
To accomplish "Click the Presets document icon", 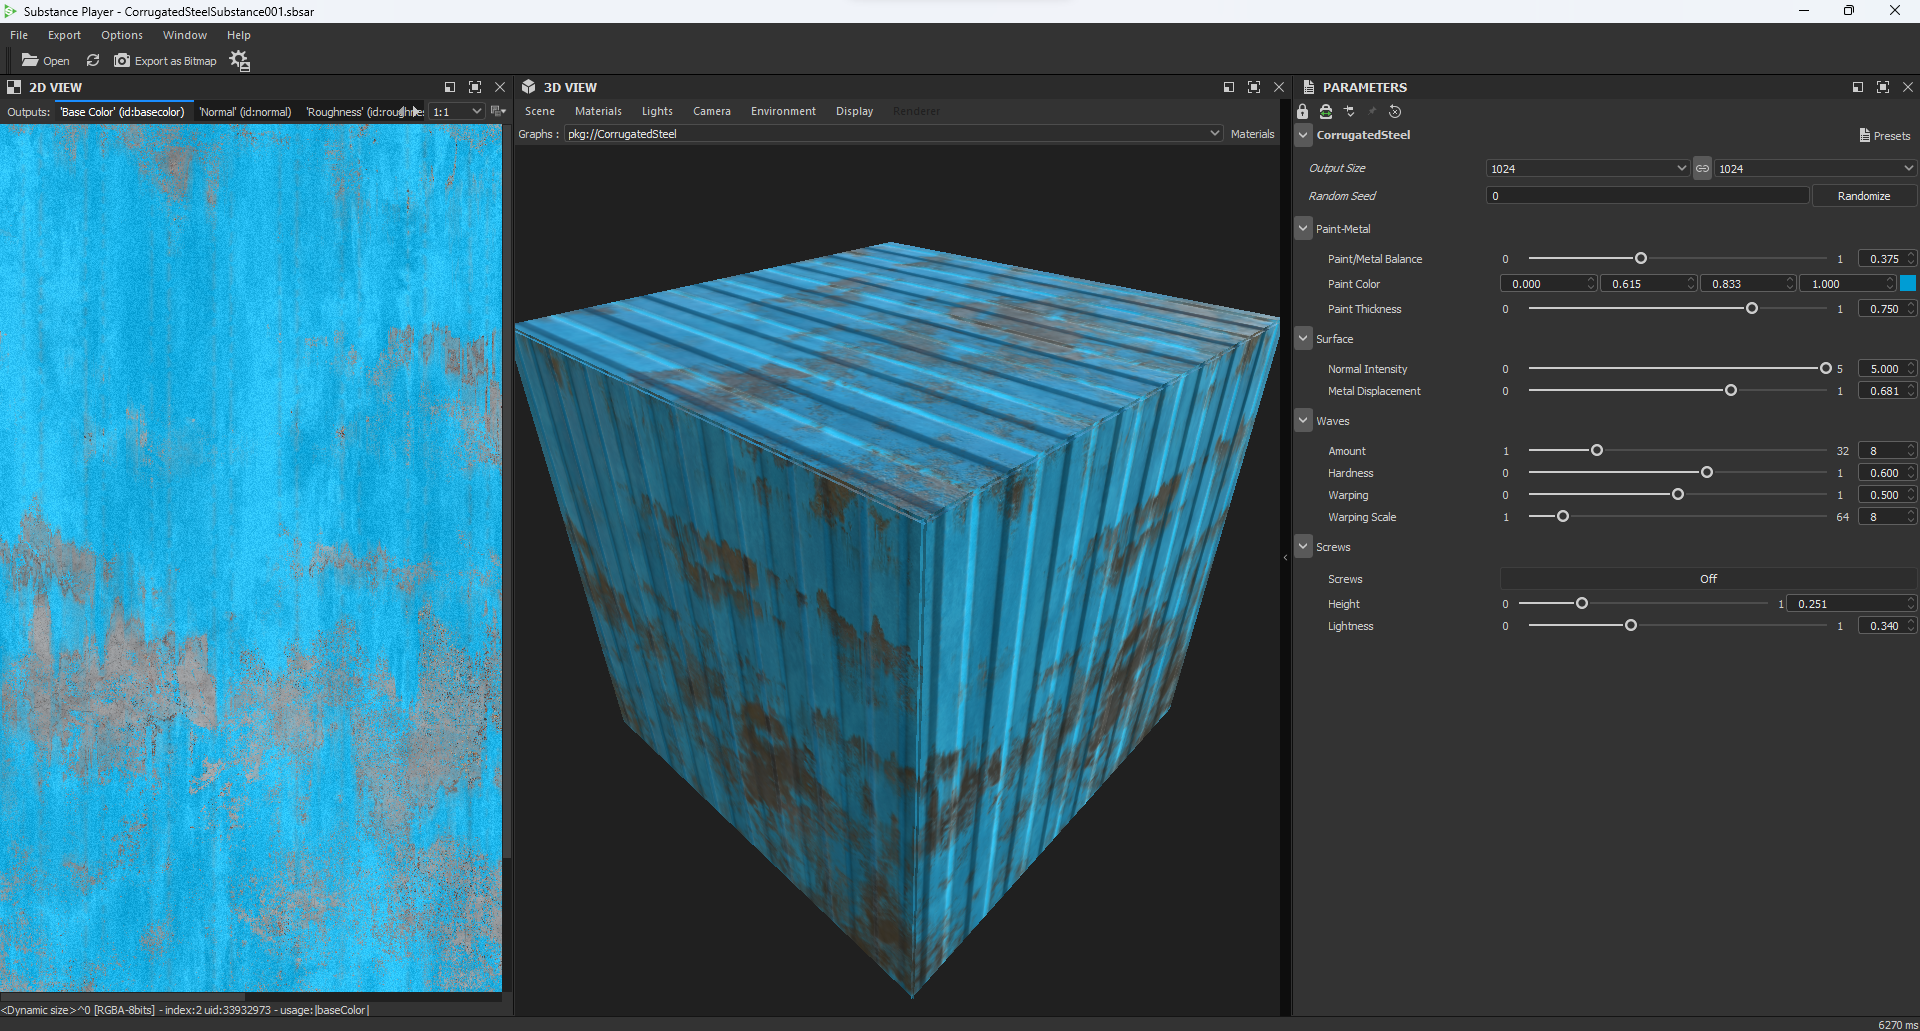I will (1865, 135).
